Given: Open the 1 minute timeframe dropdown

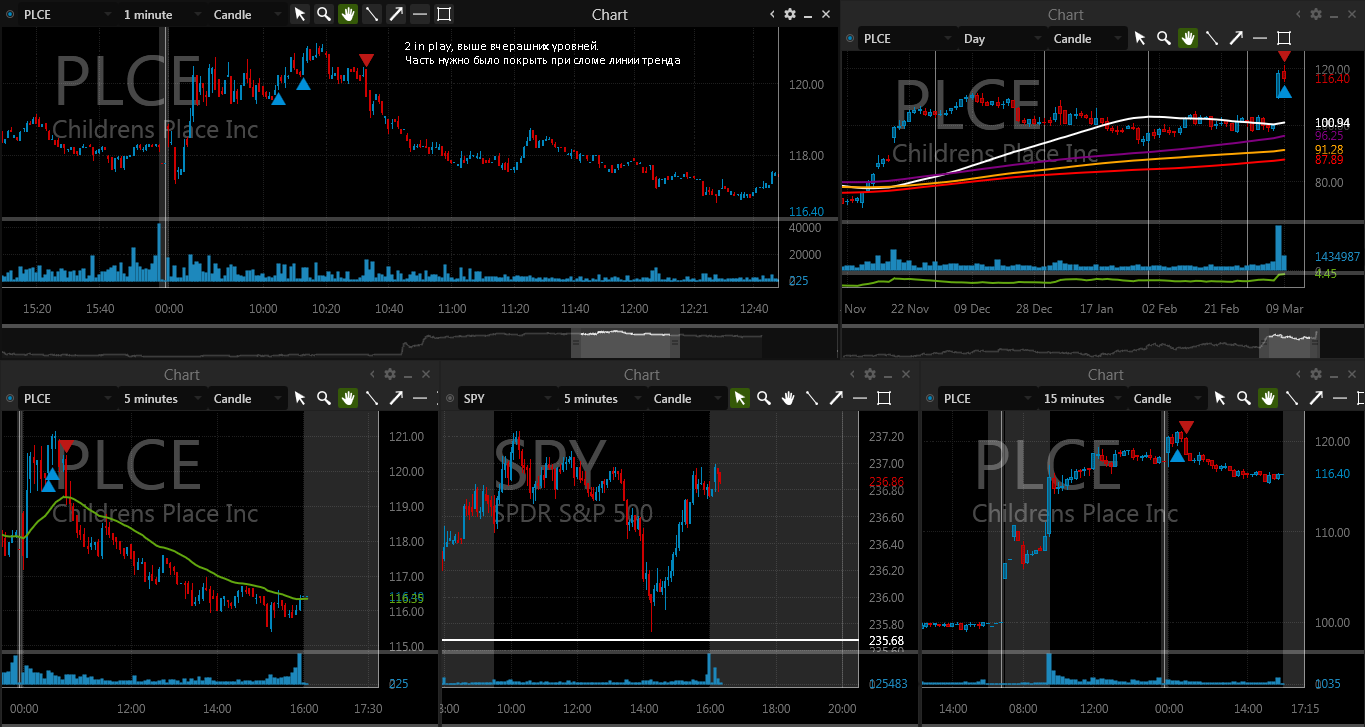Looking at the screenshot, I should (x=160, y=14).
